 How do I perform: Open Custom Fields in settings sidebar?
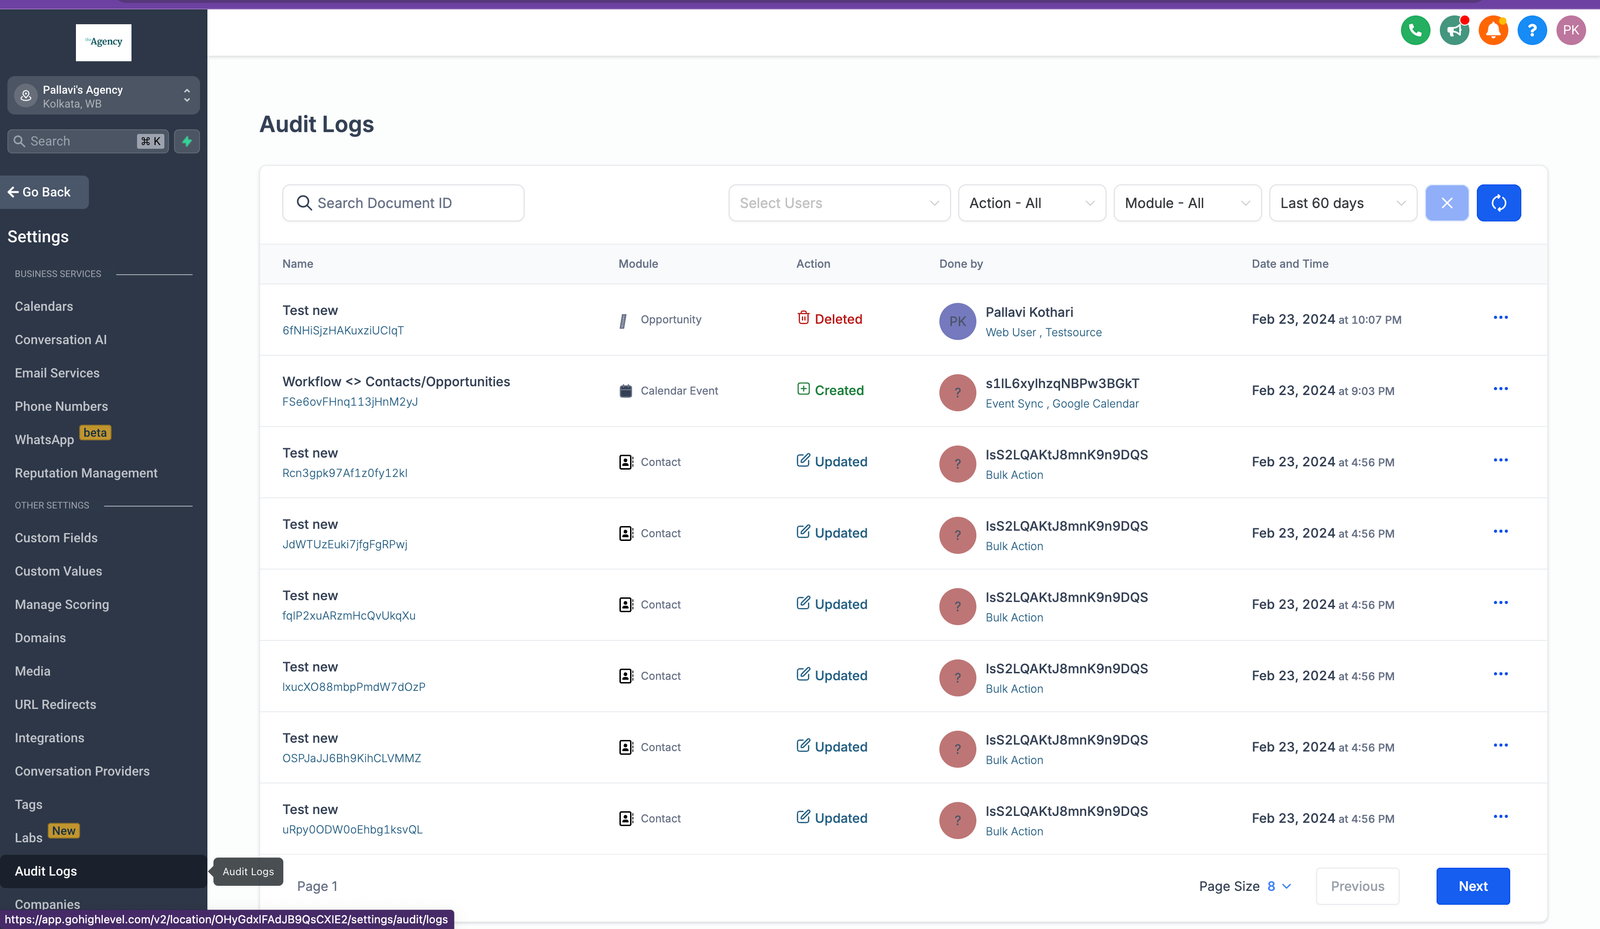tap(56, 538)
